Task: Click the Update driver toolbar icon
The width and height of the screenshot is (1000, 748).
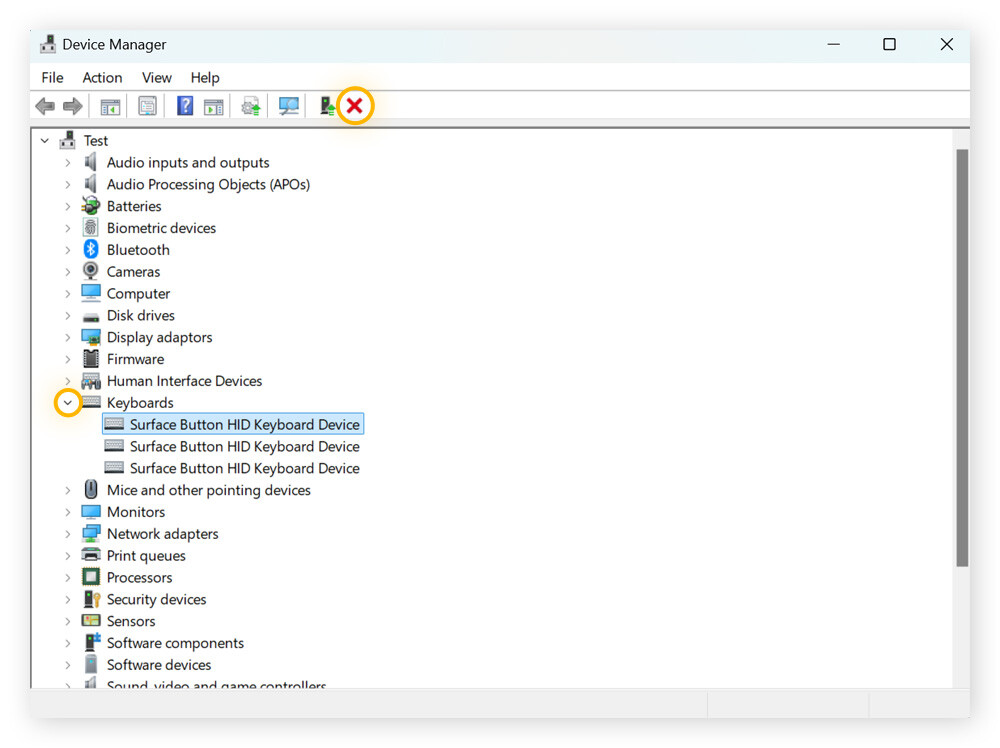Action: 250,106
